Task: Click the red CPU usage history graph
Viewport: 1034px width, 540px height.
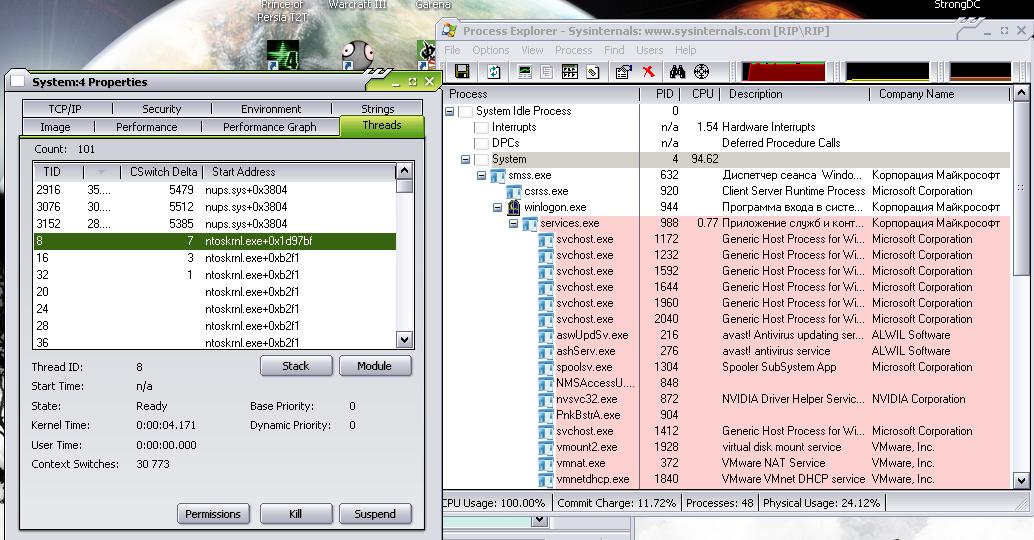Action: click(783, 72)
